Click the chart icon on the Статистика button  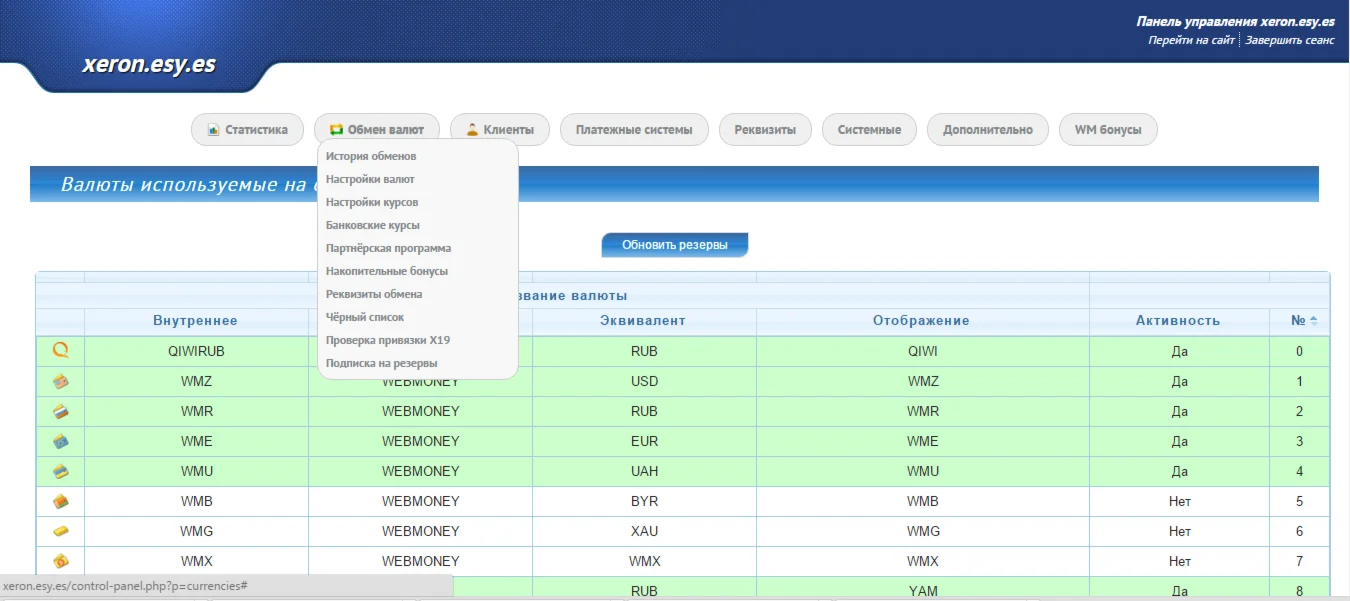coord(211,129)
